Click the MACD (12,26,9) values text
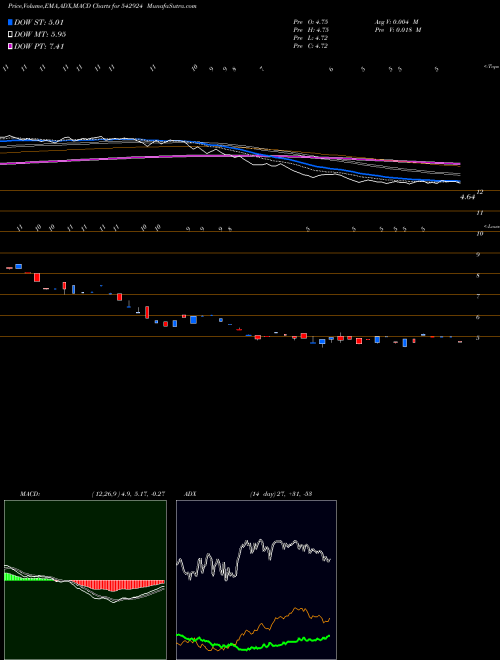The image size is (500, 660). [x=128, y=493]
